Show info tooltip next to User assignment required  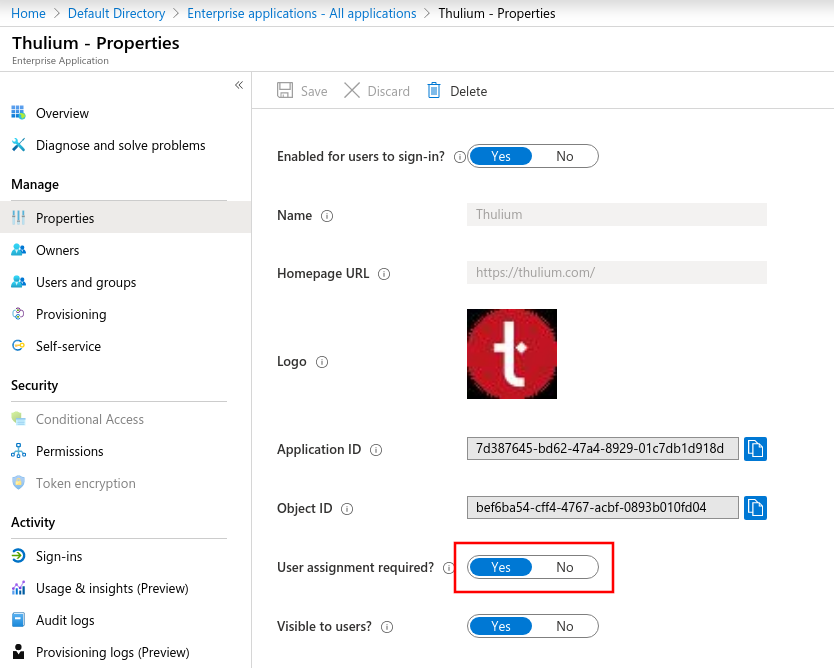click(x=449, y=568)
